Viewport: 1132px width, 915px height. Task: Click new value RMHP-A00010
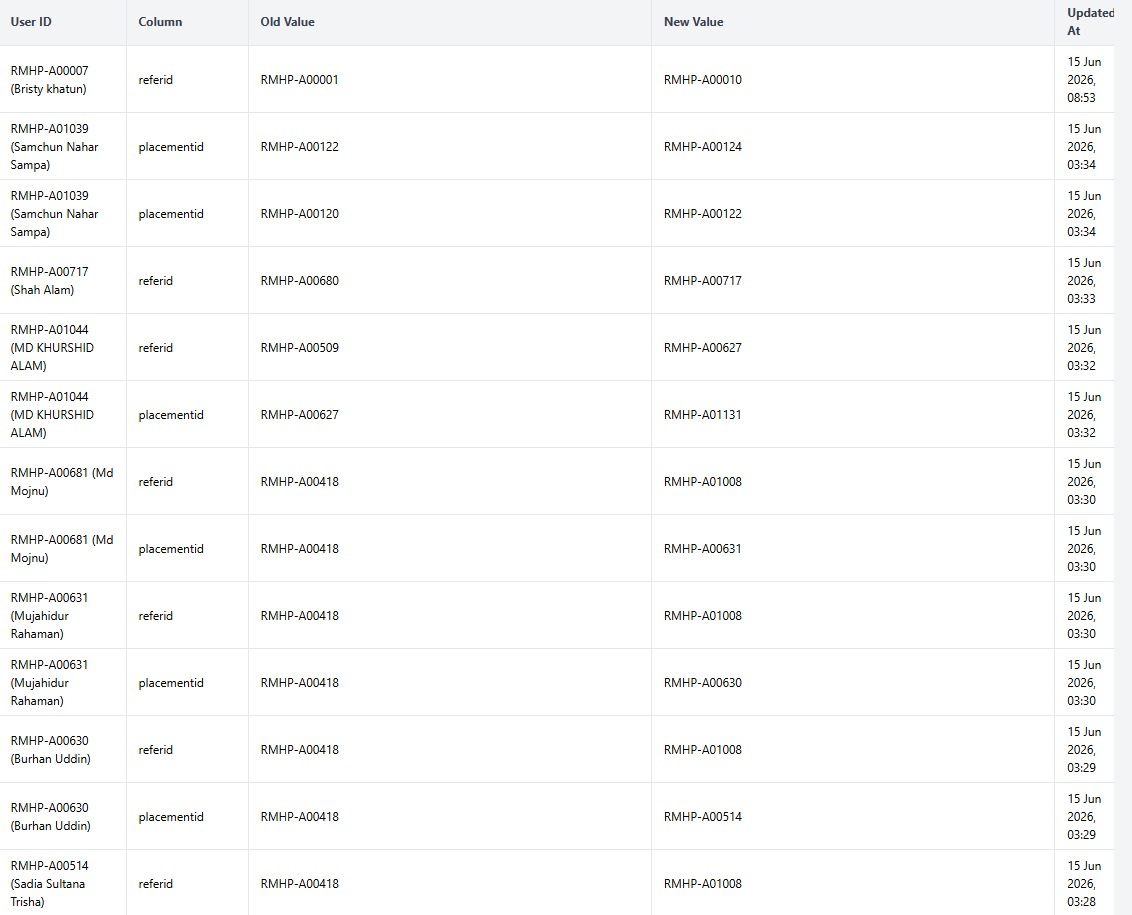pos(702,79)
